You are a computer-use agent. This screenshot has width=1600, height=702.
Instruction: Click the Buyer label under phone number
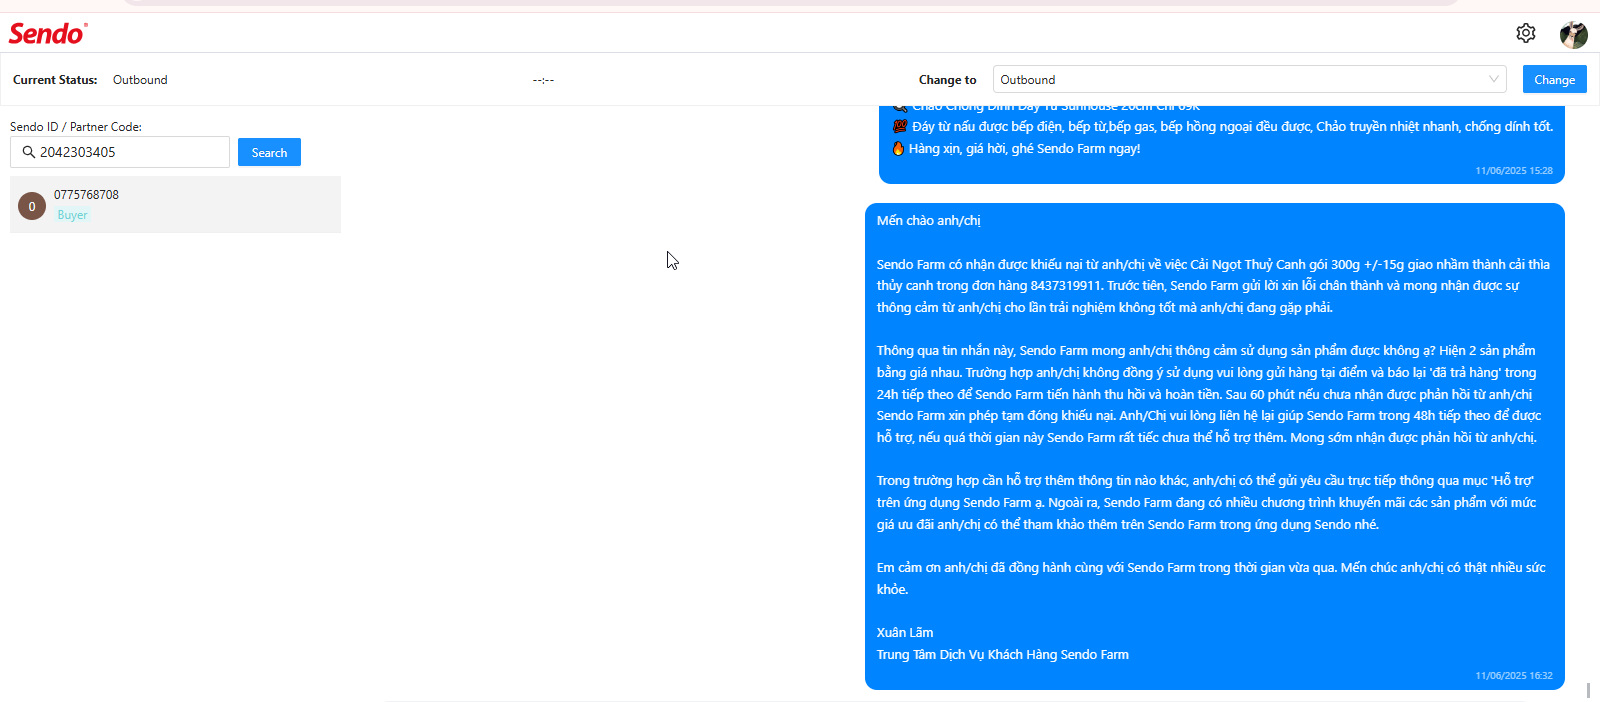[72, 215]
